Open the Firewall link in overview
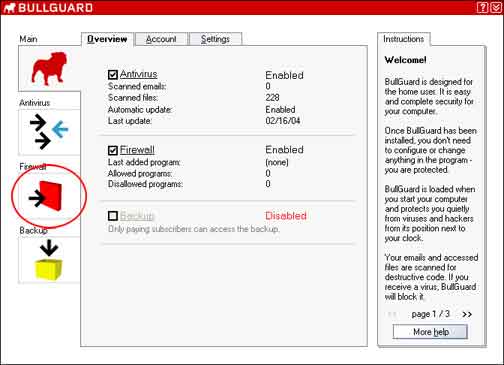This screenshot has width=504, height=365. pyautogui.click(x=137, y=150)
